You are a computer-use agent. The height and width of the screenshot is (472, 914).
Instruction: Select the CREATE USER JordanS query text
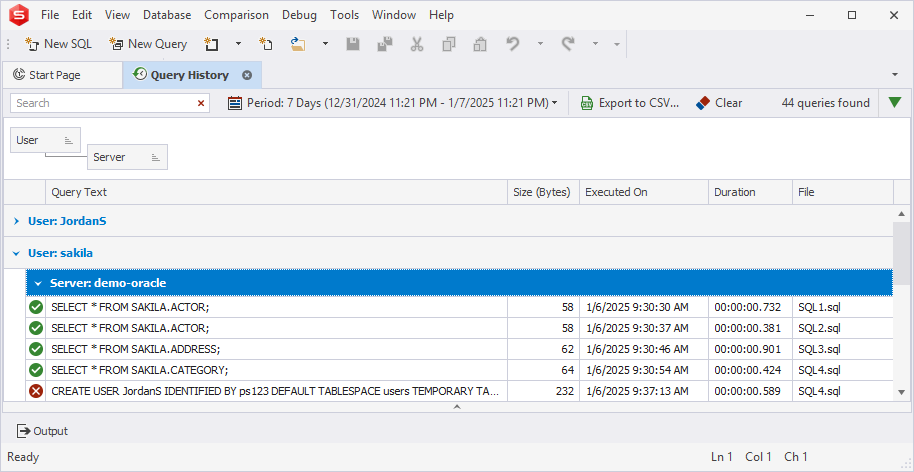[x=275, y=391]
